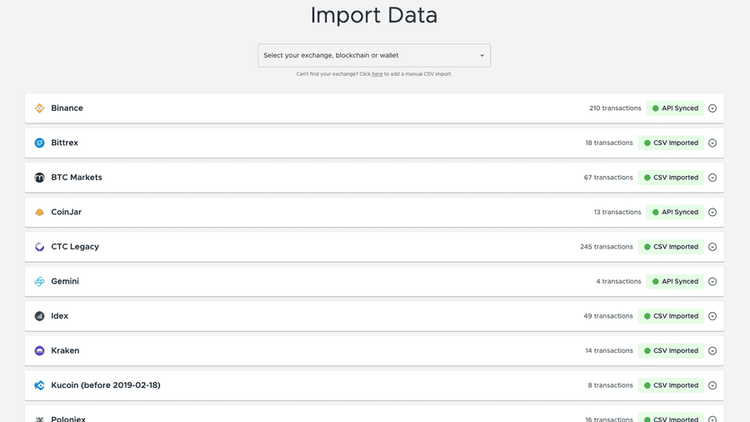Expand the Bittrex row with circled arrow
Image resolution: width=750 pixels, height=422 pixels.
(x=713, y=143)
